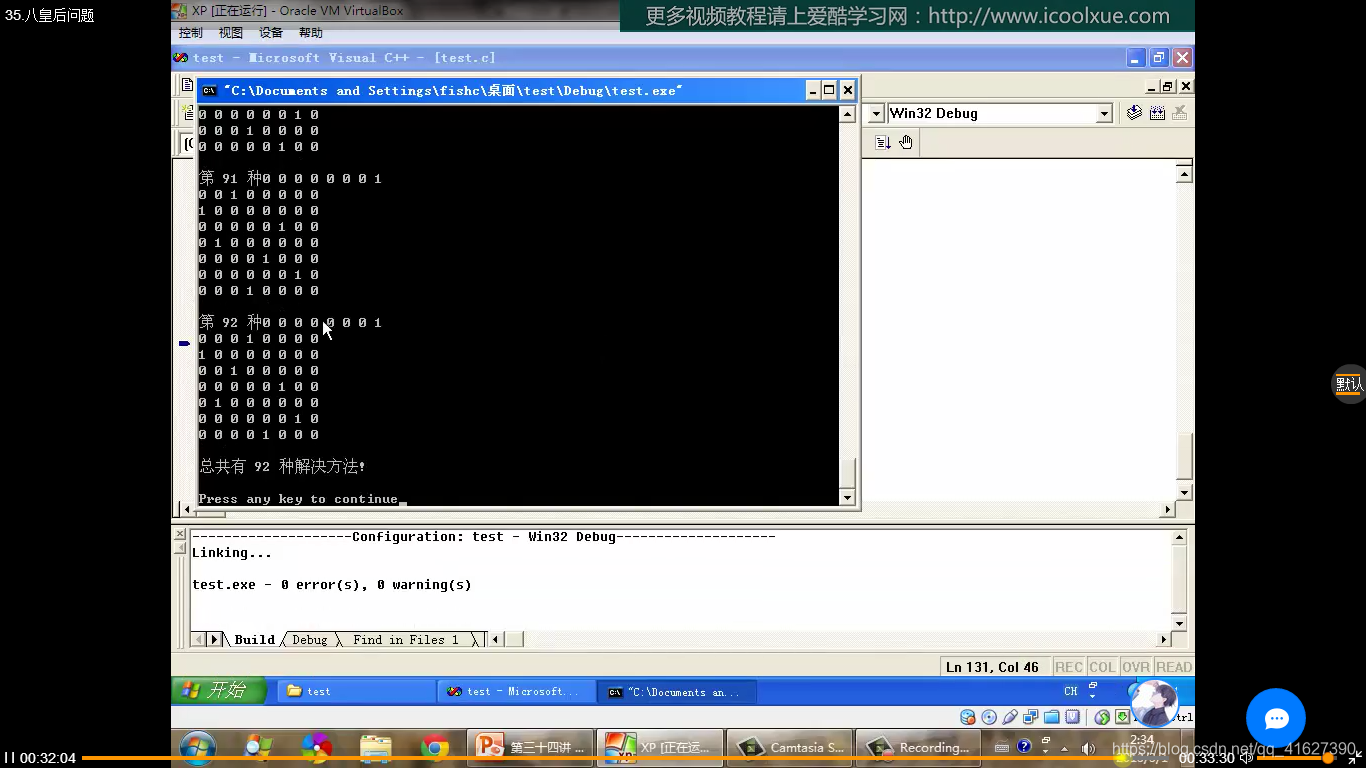This screenshot has width=1366, height=768.
Task: Click the colorful pinwheel icon in host taskbar
Action: coord(316,747)
